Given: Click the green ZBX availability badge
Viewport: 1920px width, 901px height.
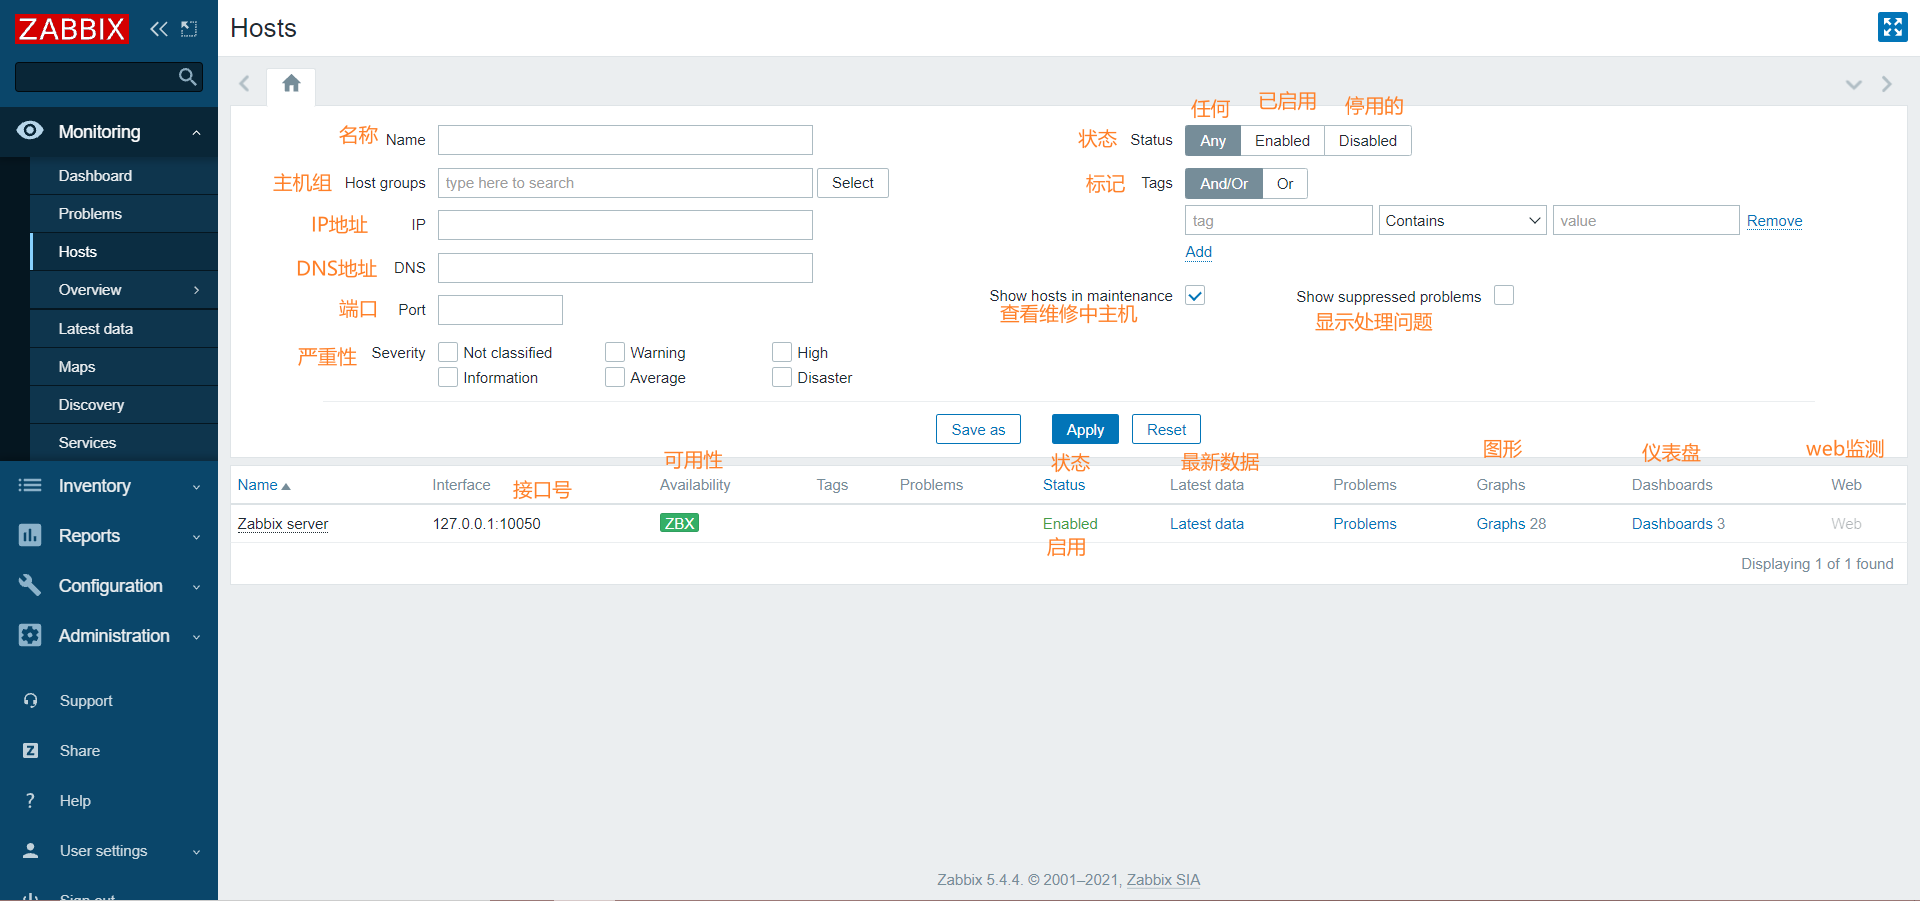Looking at the screenshot, I should point(679,523).
